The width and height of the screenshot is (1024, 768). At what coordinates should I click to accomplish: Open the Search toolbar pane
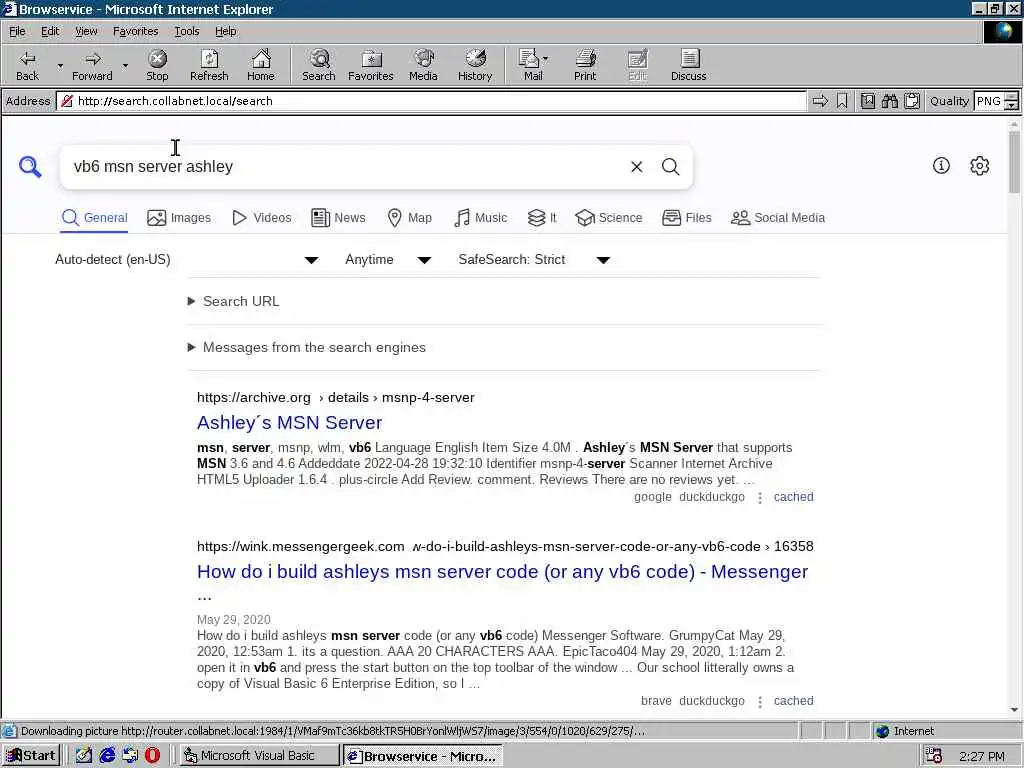[x=319, y=65]
